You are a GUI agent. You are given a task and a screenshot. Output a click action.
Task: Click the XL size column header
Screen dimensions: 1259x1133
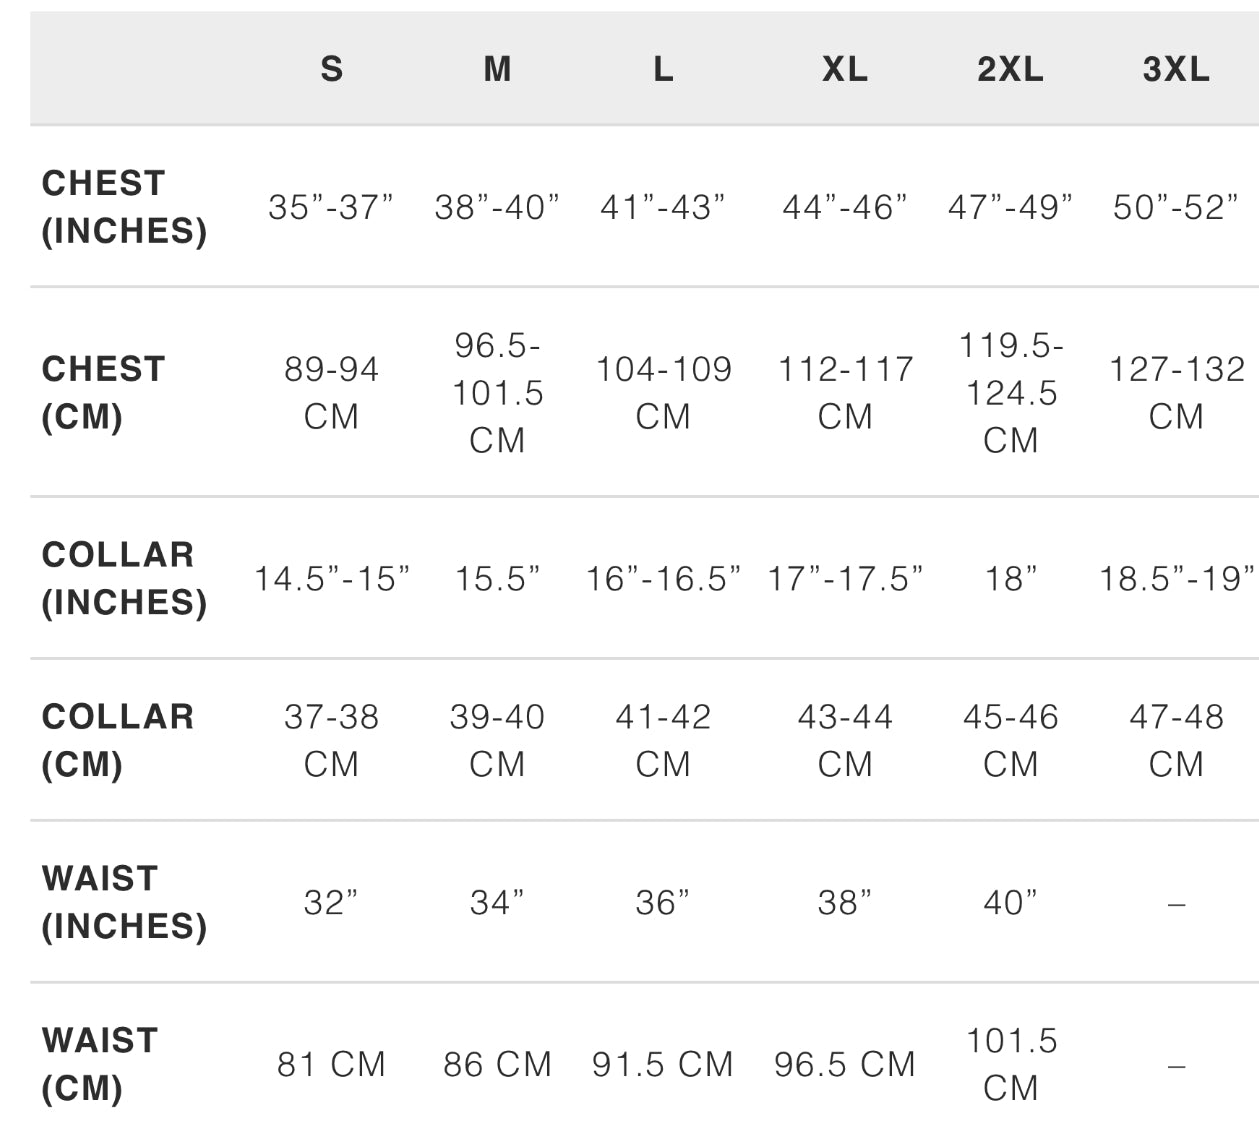pyautogui.click(x=845, y=69)
